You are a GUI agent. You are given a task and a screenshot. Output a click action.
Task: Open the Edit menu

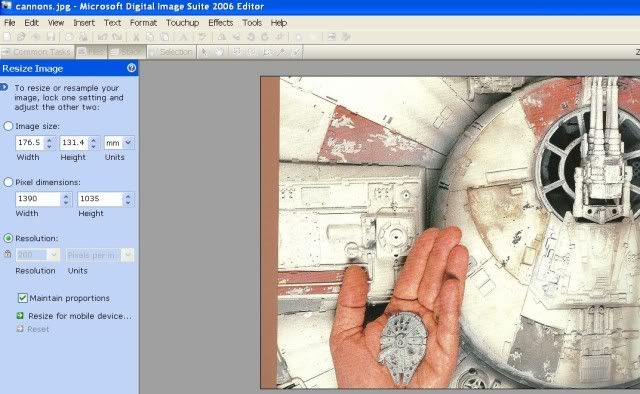point(31,23)
